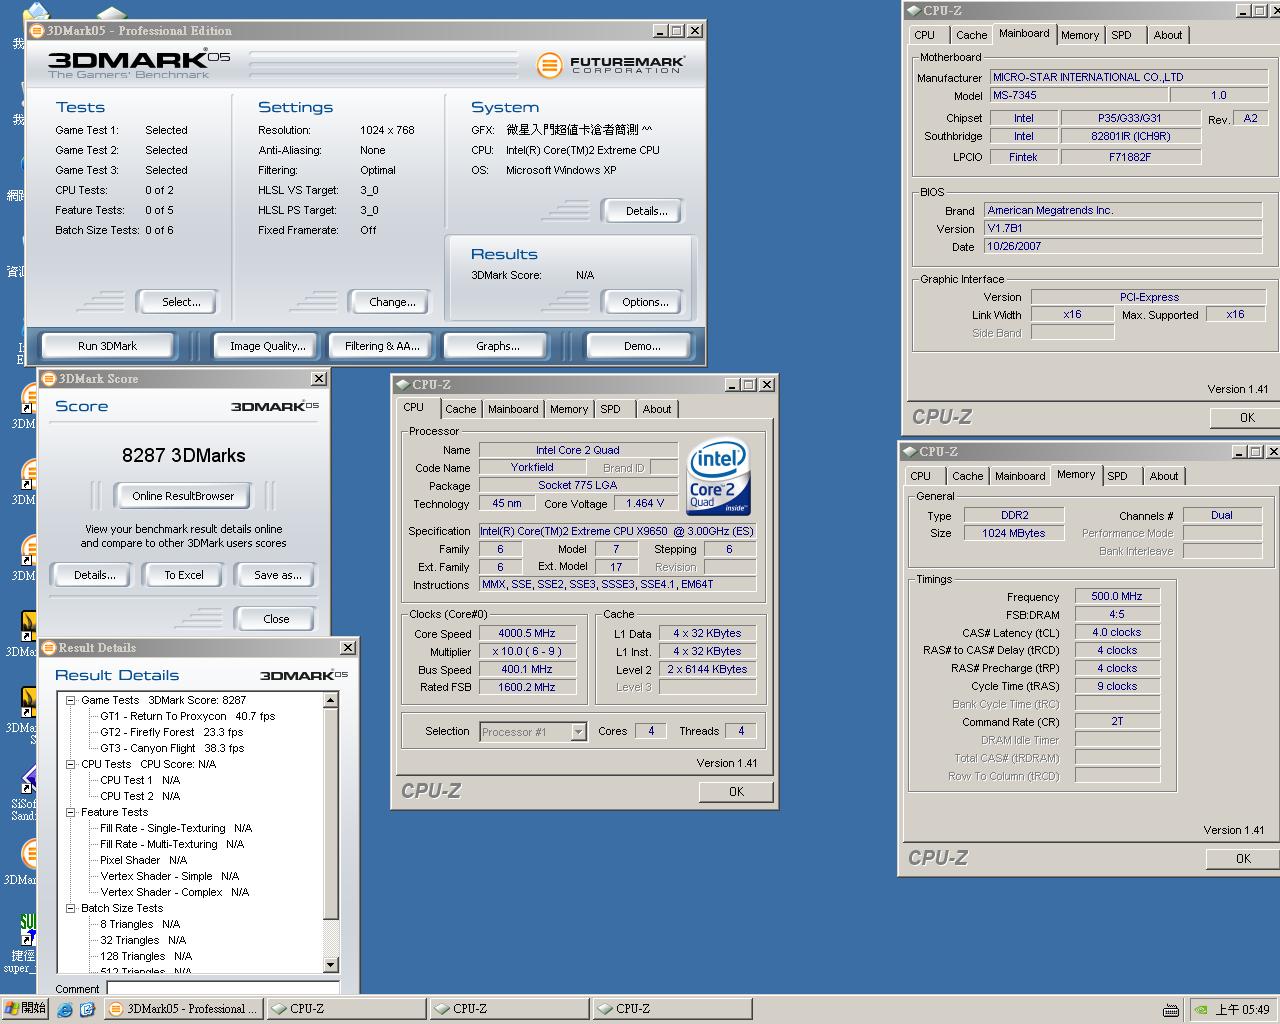Select GT3 - Canyon Flight result
This screenshot has height=1024, width=1280.
click(x=171, y=748)
